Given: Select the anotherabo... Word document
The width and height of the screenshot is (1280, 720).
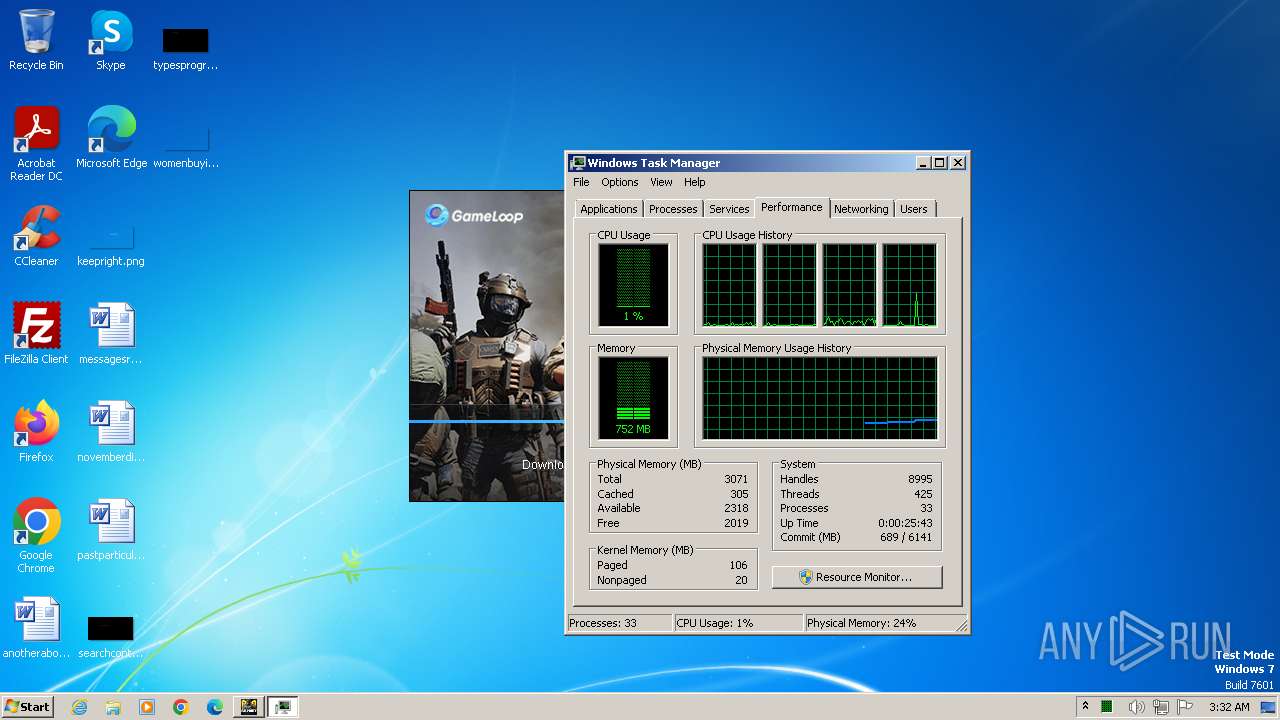Looking at the screenshot, I should tap(36, 627).
